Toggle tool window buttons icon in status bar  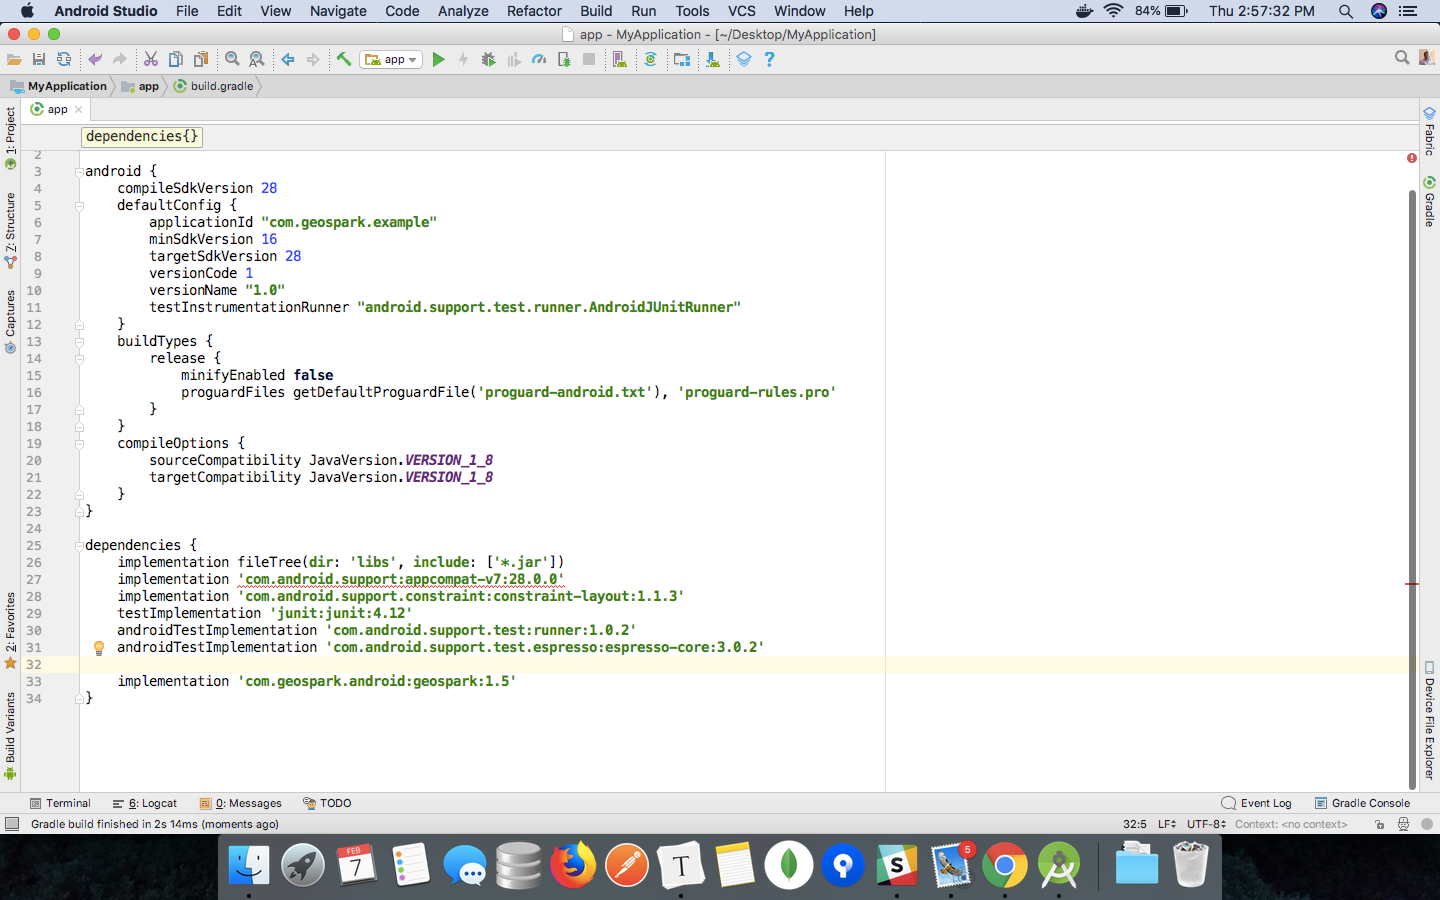[12, 824]
